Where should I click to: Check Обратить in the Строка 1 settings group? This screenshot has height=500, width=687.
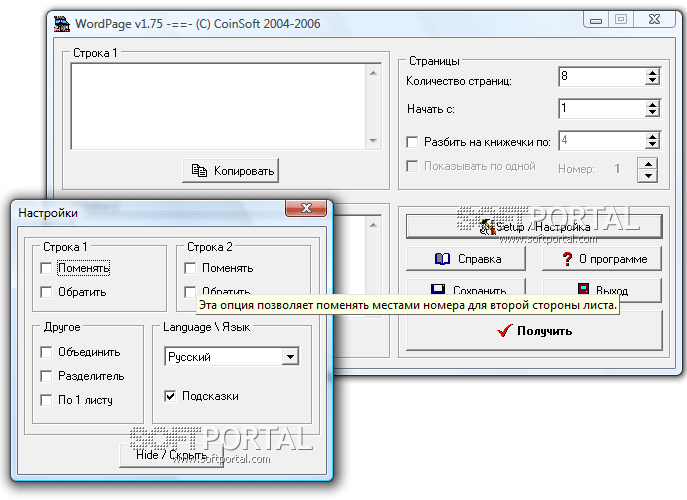(46, 292)
